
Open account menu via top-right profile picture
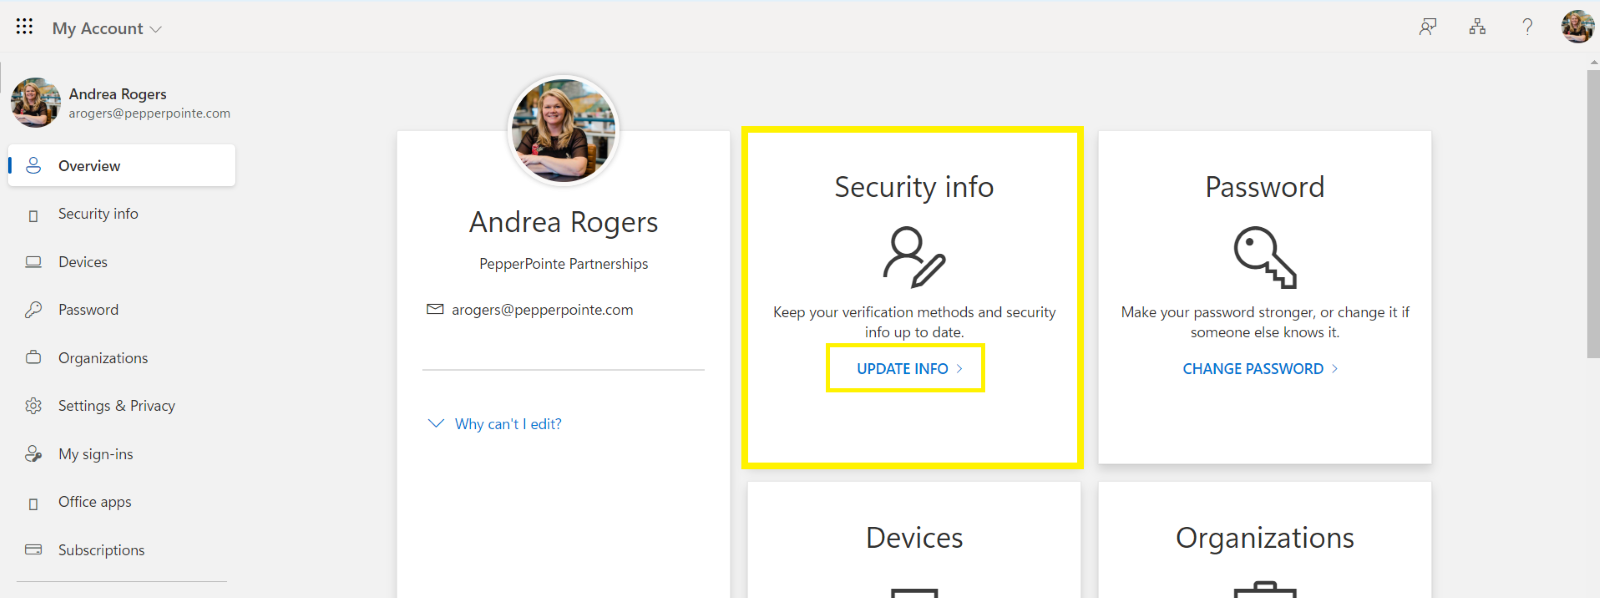pyautogui.click(x=1577, y=27)
